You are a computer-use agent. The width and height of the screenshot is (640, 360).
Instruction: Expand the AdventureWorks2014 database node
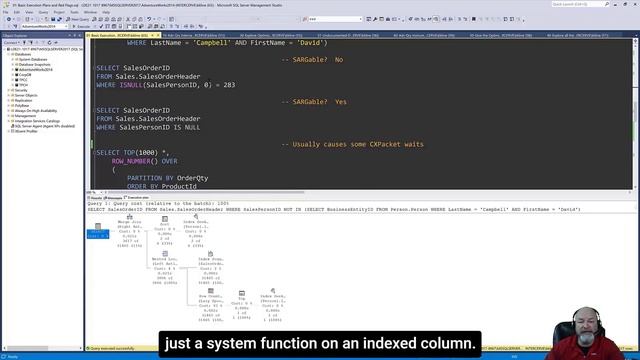click(13, 70)
